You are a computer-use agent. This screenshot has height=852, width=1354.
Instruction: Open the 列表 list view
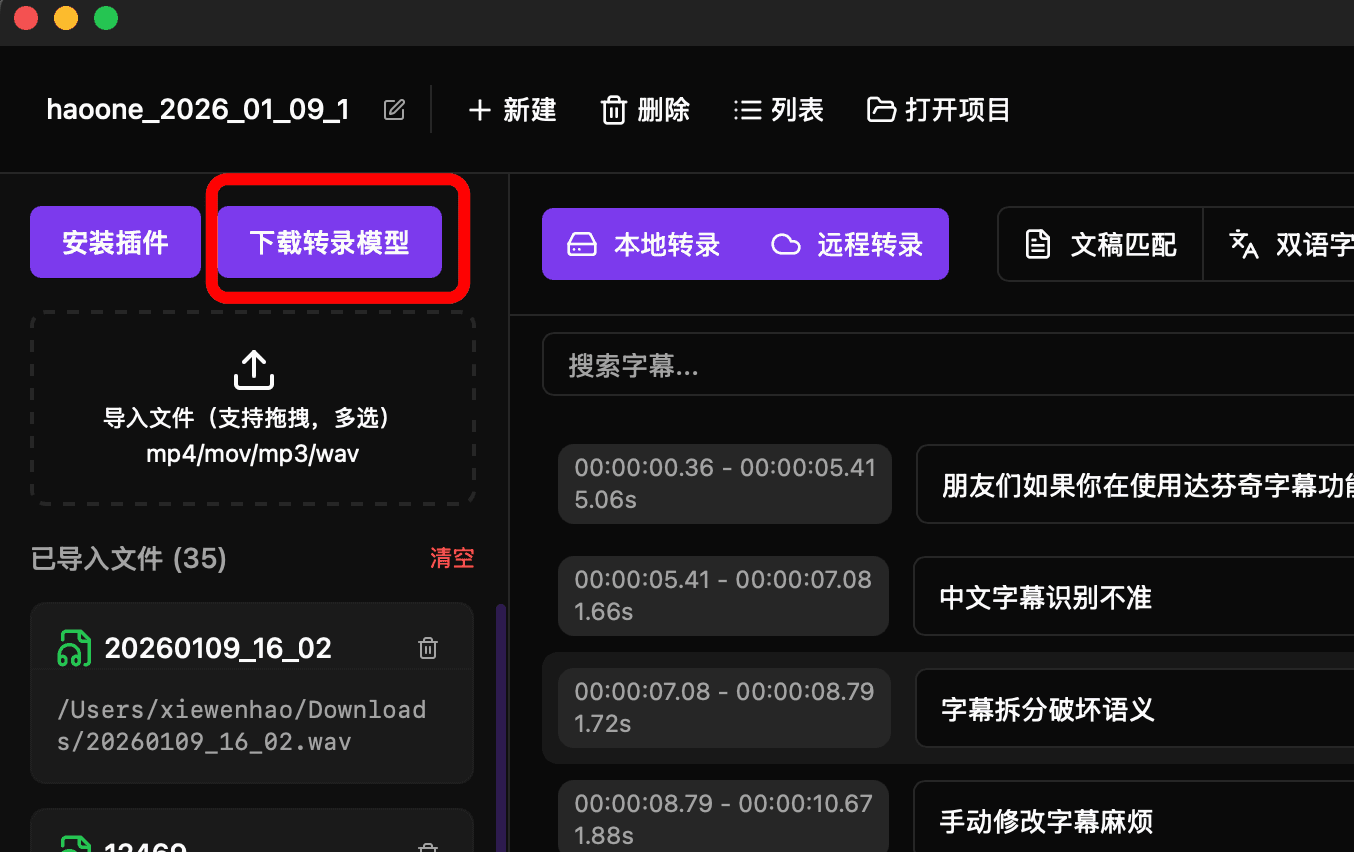coord(778,110)
